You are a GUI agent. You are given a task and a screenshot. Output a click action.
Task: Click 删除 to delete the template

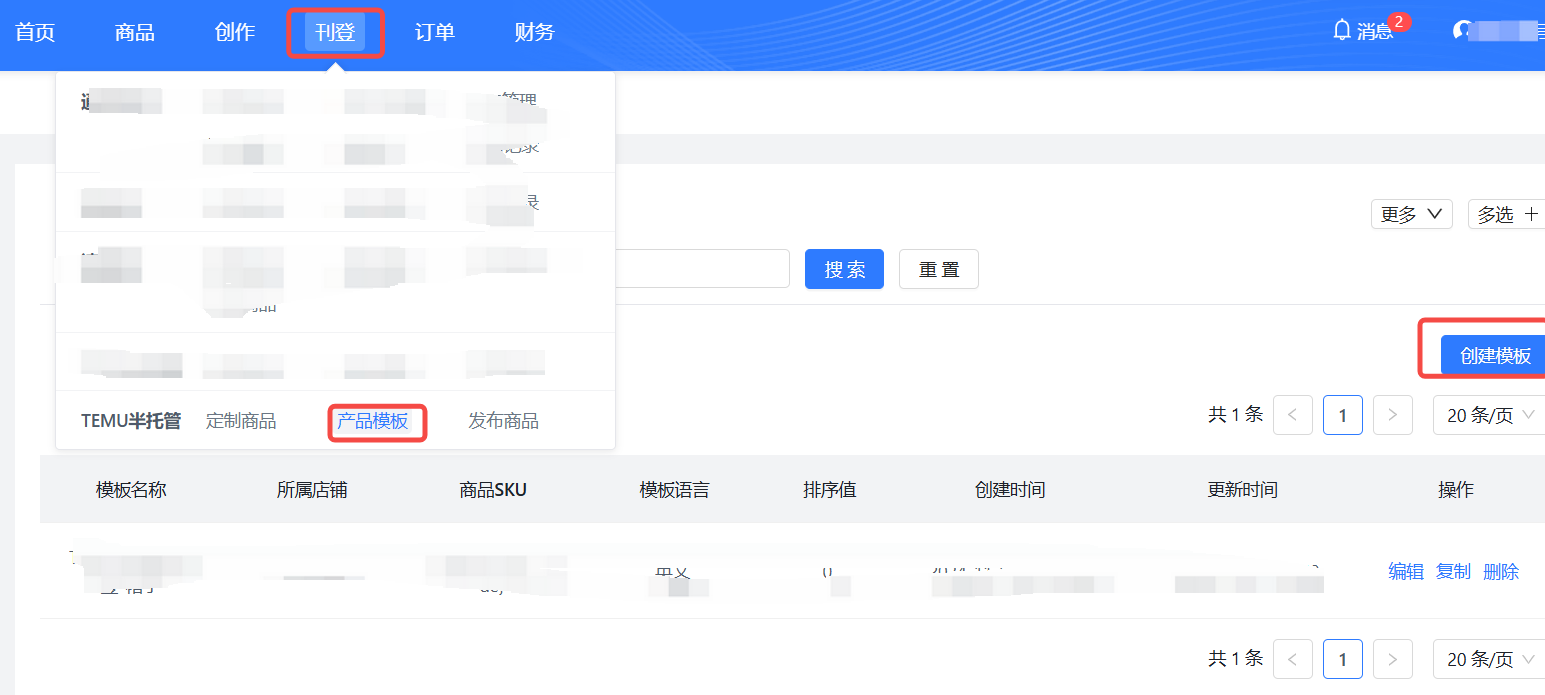click(x=1501, y=570)
